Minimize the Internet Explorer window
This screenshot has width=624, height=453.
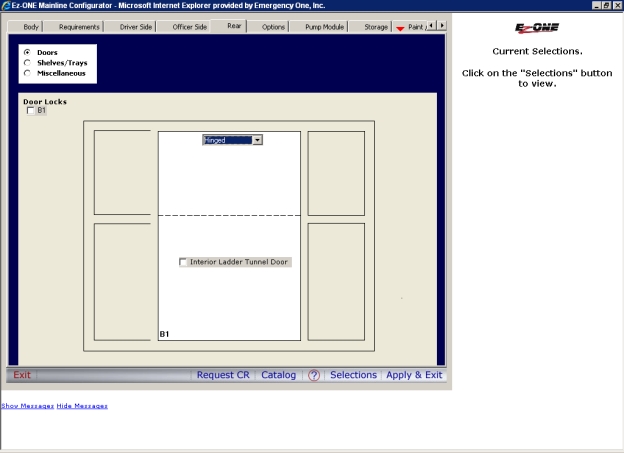[x=597, y=5]
